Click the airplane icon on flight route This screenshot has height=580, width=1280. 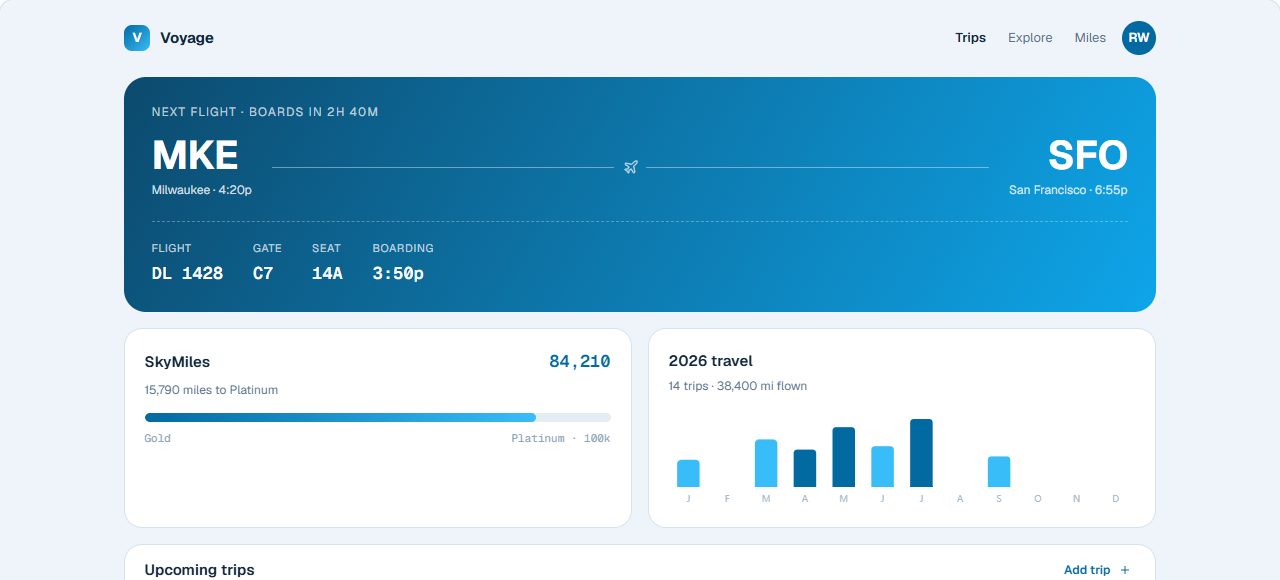pos(630,167)
